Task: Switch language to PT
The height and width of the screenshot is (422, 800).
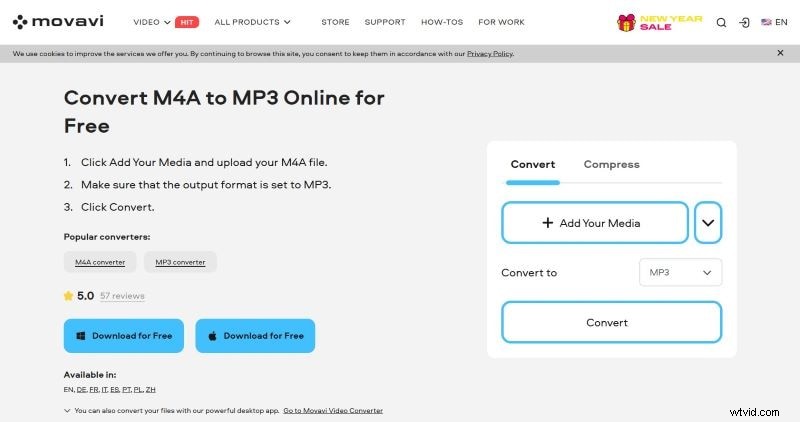Action: [126, 389]
